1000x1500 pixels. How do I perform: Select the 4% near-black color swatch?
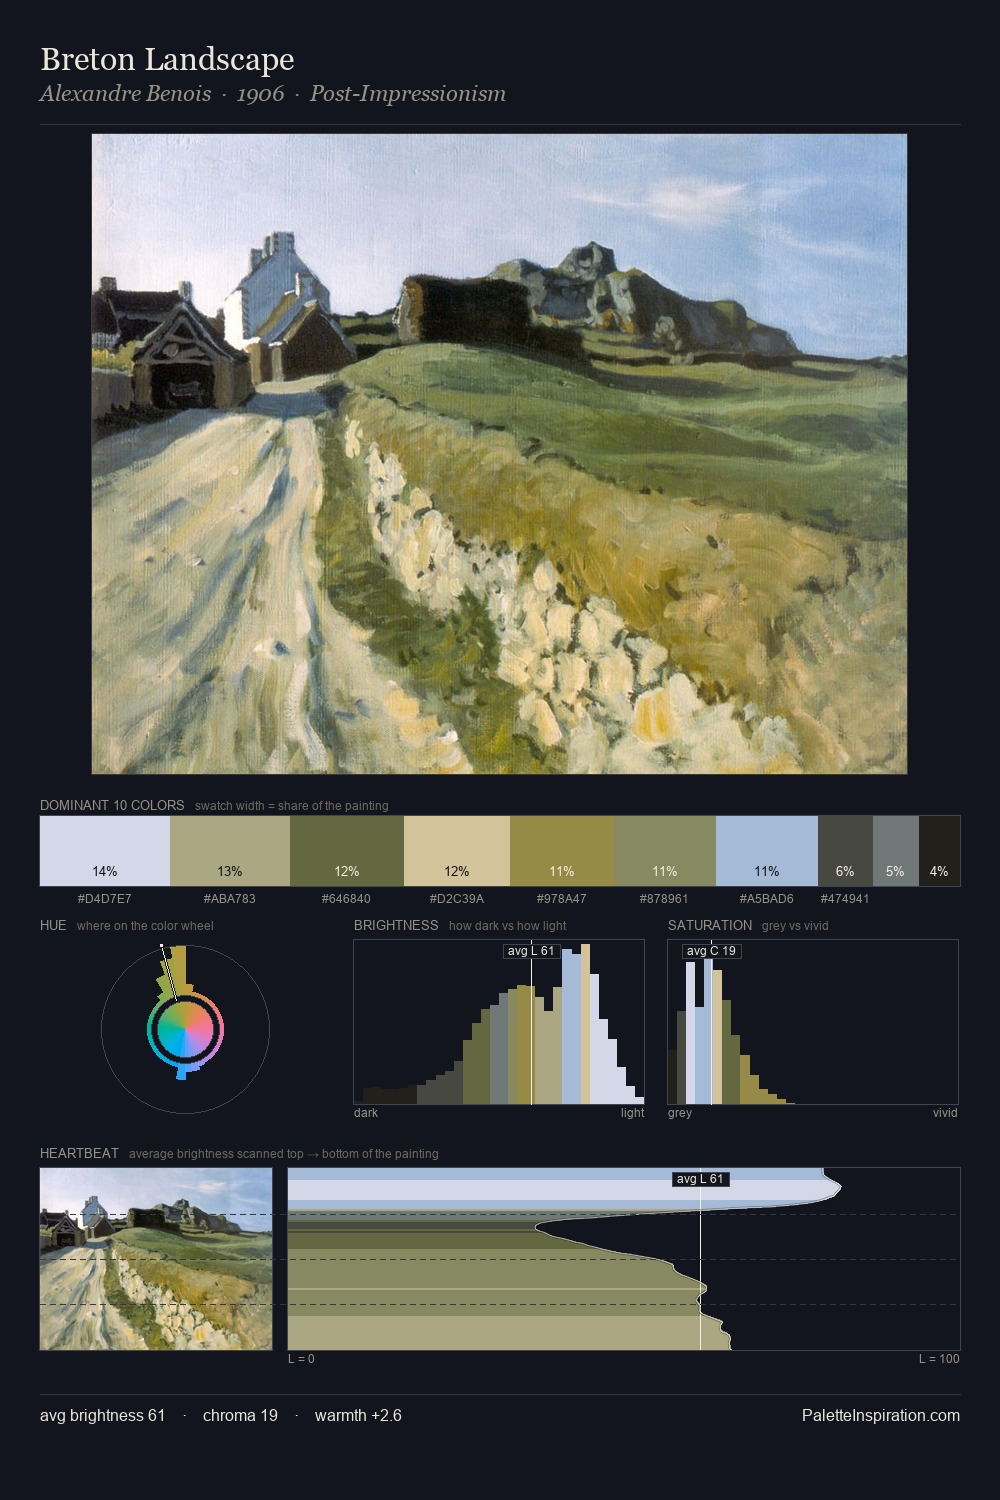point(939,851)
